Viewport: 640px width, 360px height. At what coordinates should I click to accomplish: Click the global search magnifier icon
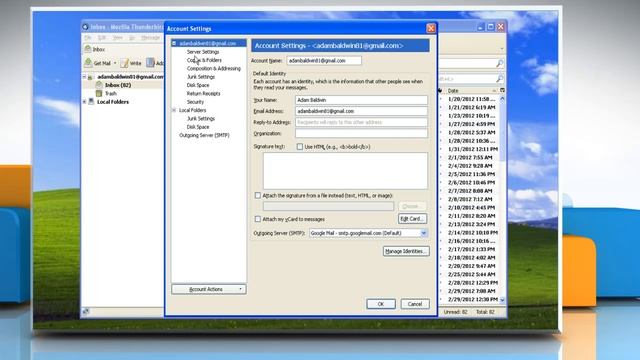pyautogui.click(x=500, y=63)
